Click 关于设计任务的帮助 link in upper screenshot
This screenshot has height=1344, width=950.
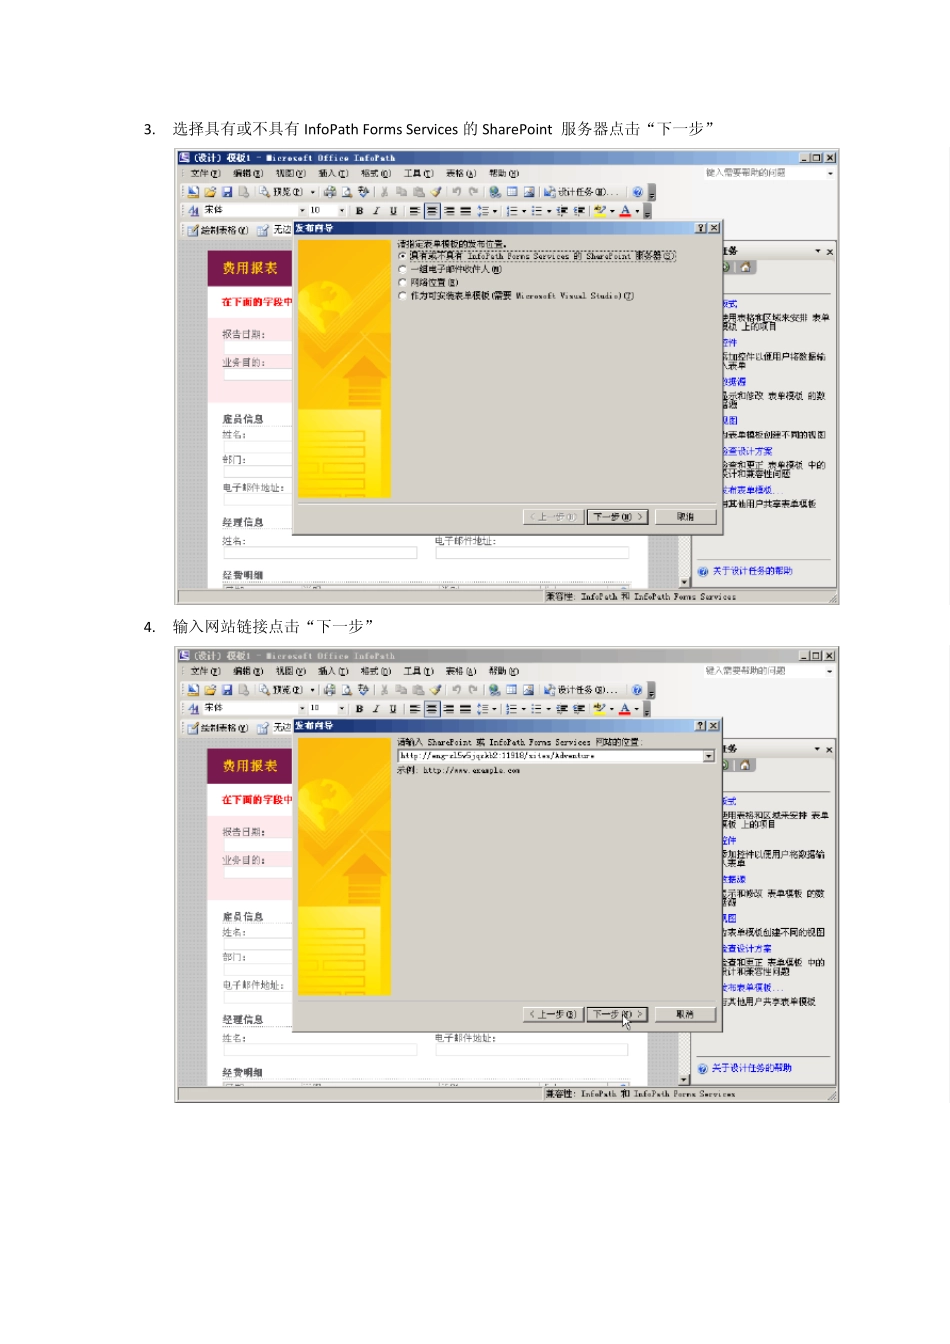tap(752, 571)
